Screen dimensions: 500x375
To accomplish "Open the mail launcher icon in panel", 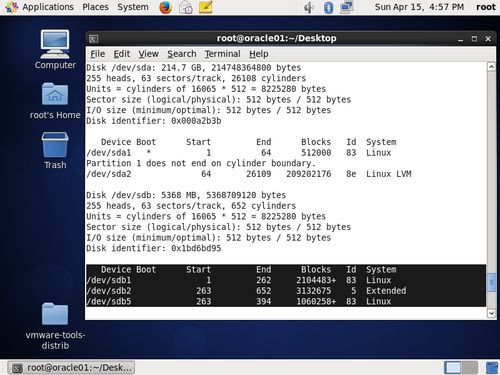I will click(x=185, y=7).
